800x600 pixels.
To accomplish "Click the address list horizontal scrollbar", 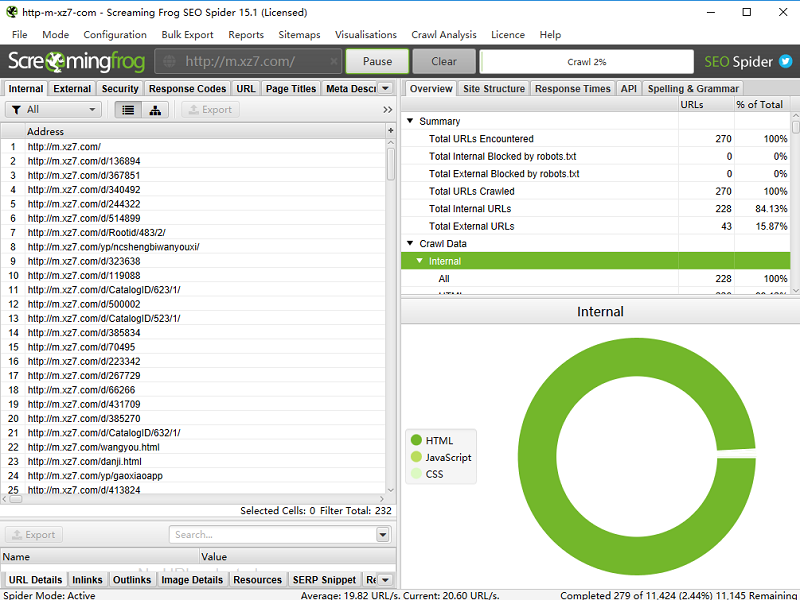I will (x=194, y=499).
